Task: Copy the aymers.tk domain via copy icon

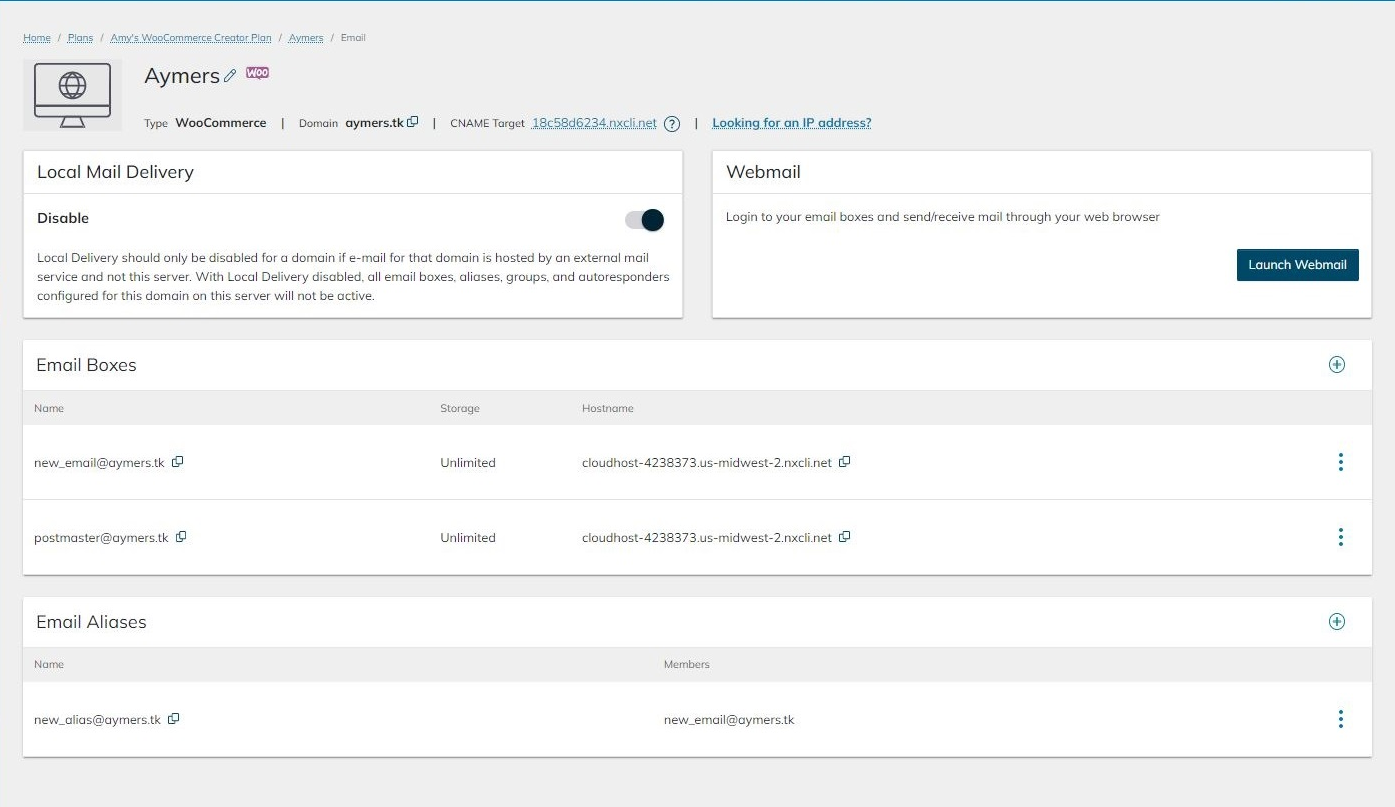Action: point(413,122)
